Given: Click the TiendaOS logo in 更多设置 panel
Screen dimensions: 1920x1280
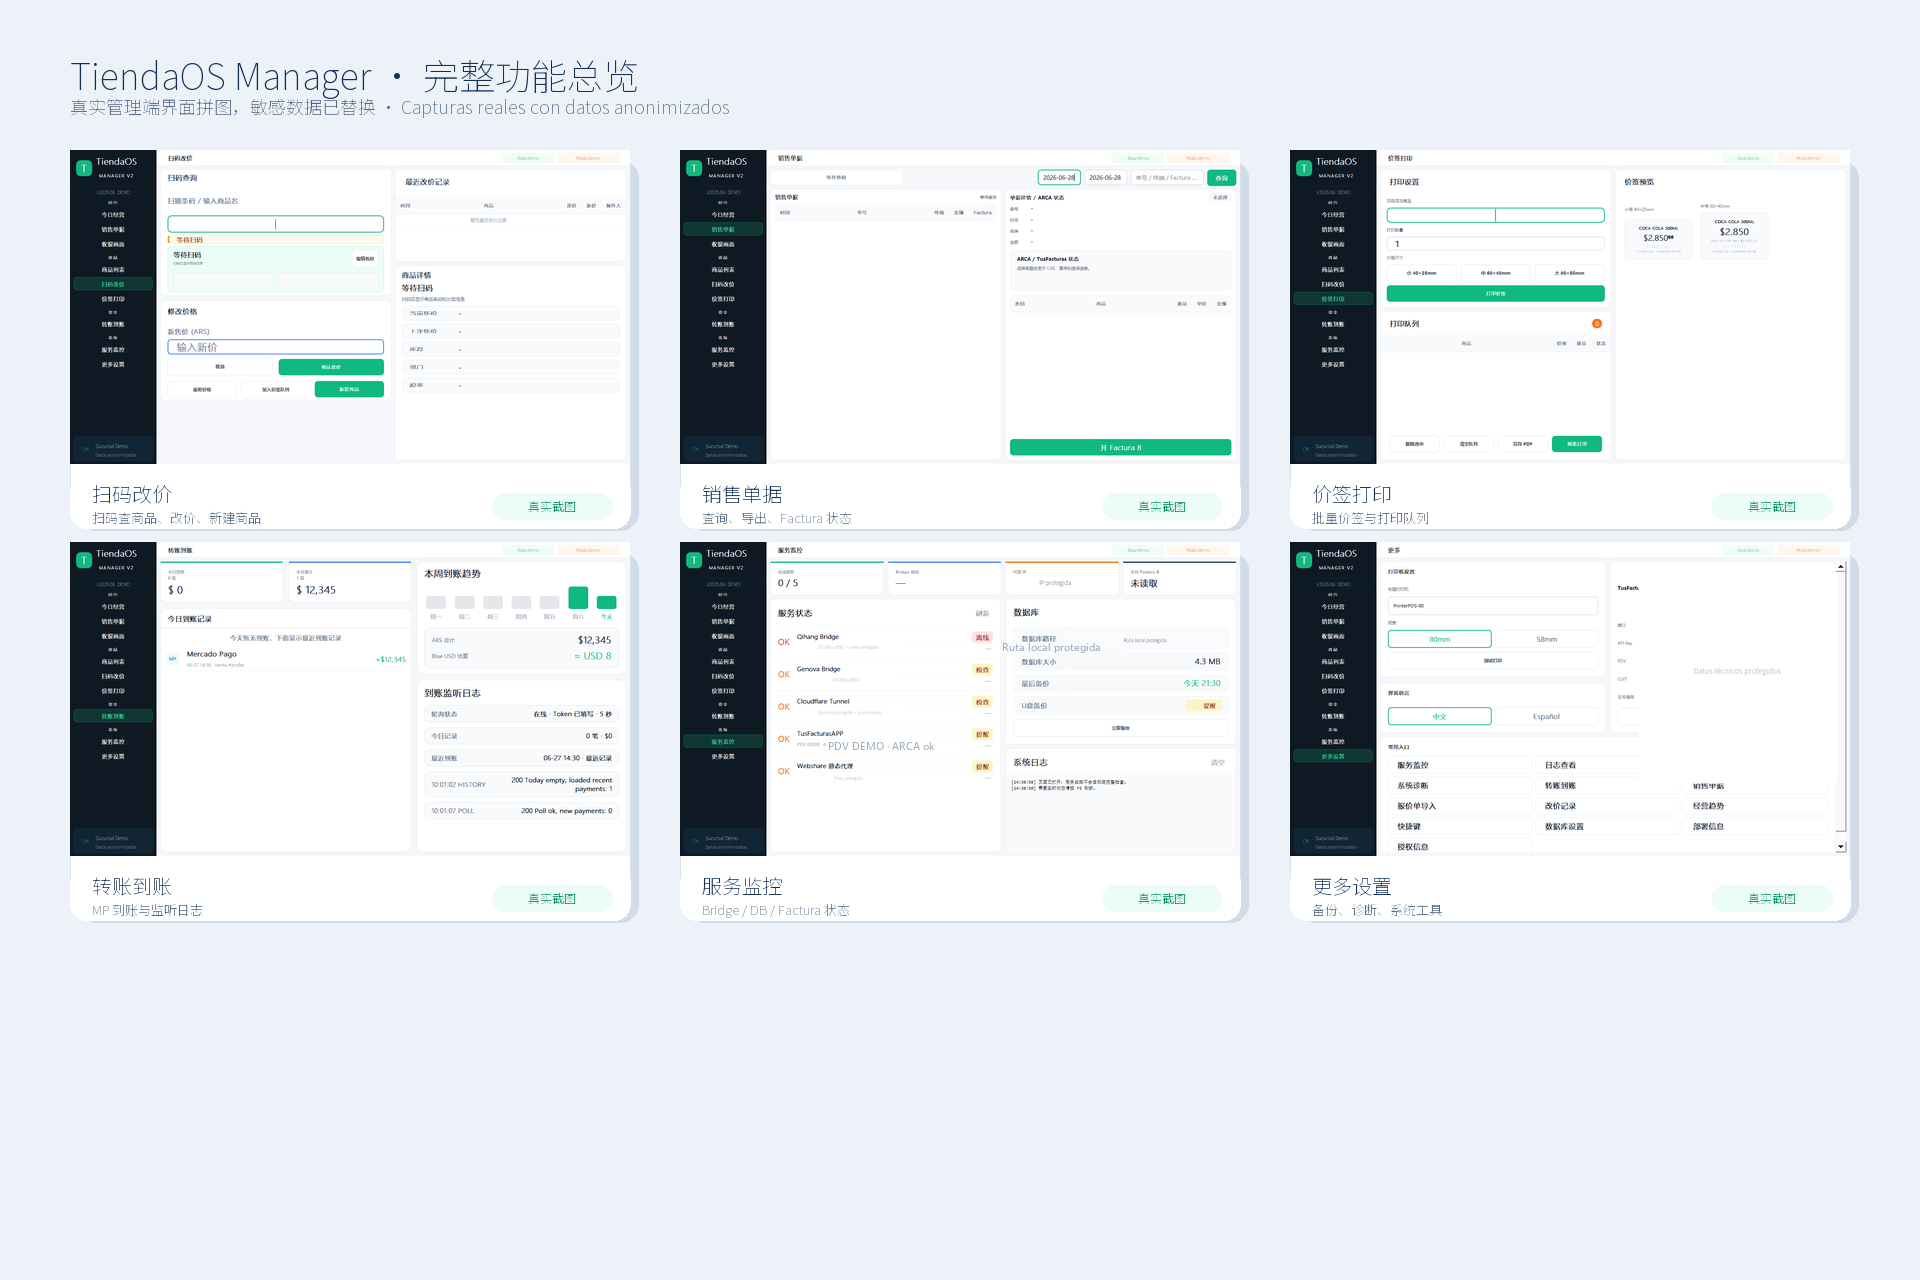Looking at the screenshot, I should pyautogui.click(x=1304, y=560).
